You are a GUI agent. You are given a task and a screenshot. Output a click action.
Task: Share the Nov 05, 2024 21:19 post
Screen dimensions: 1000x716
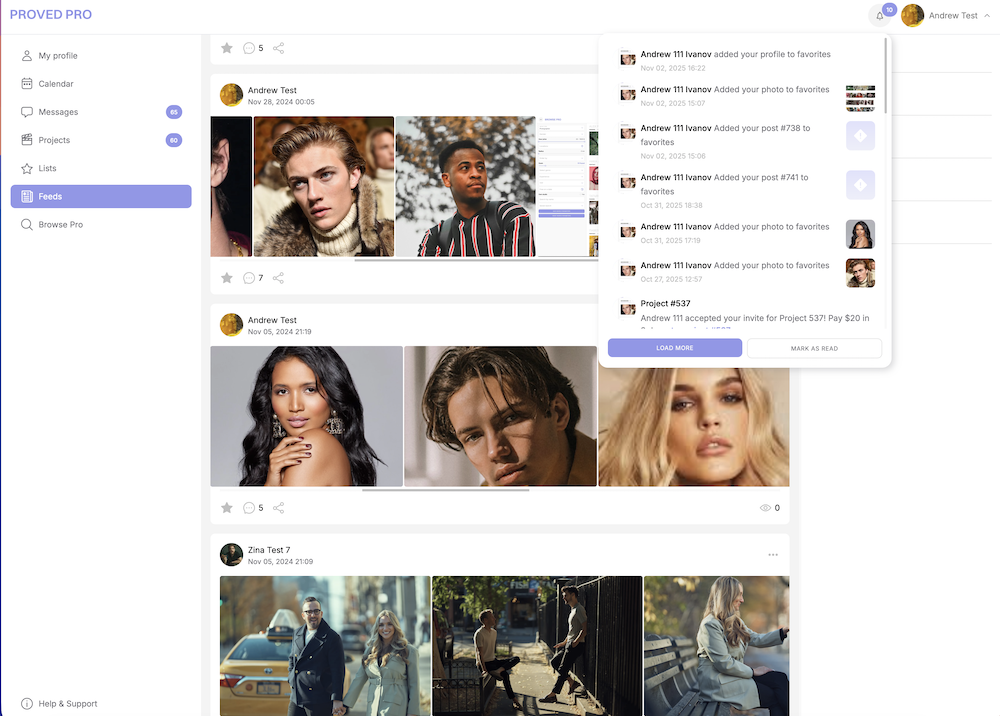click(x=279, y=508)
